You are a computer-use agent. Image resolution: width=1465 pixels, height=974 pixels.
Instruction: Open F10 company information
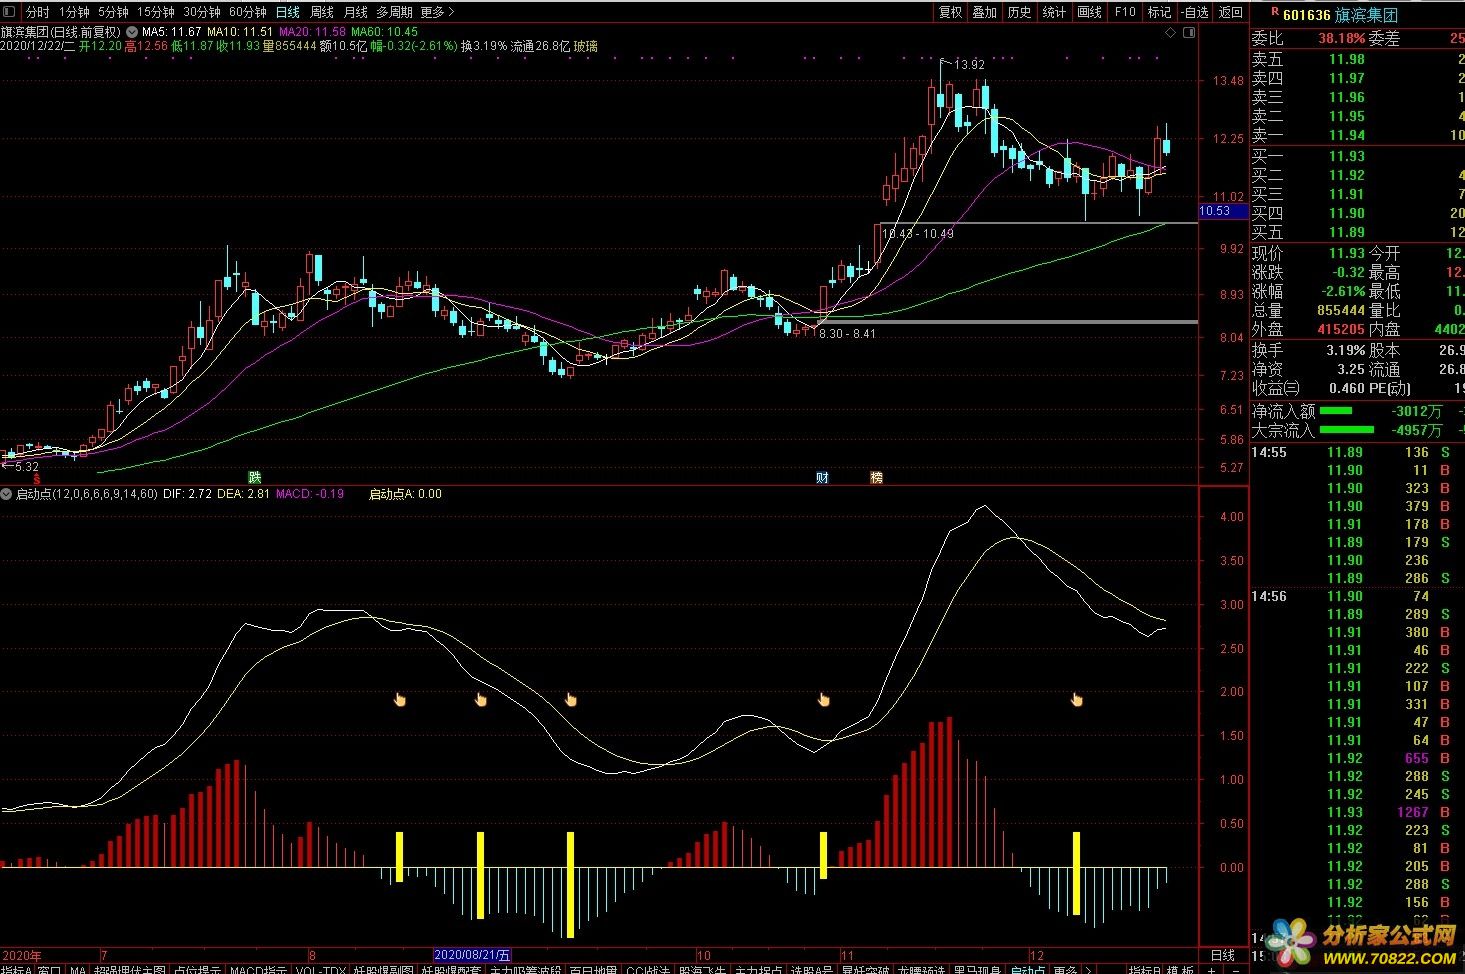click(x=1125, y=12)
